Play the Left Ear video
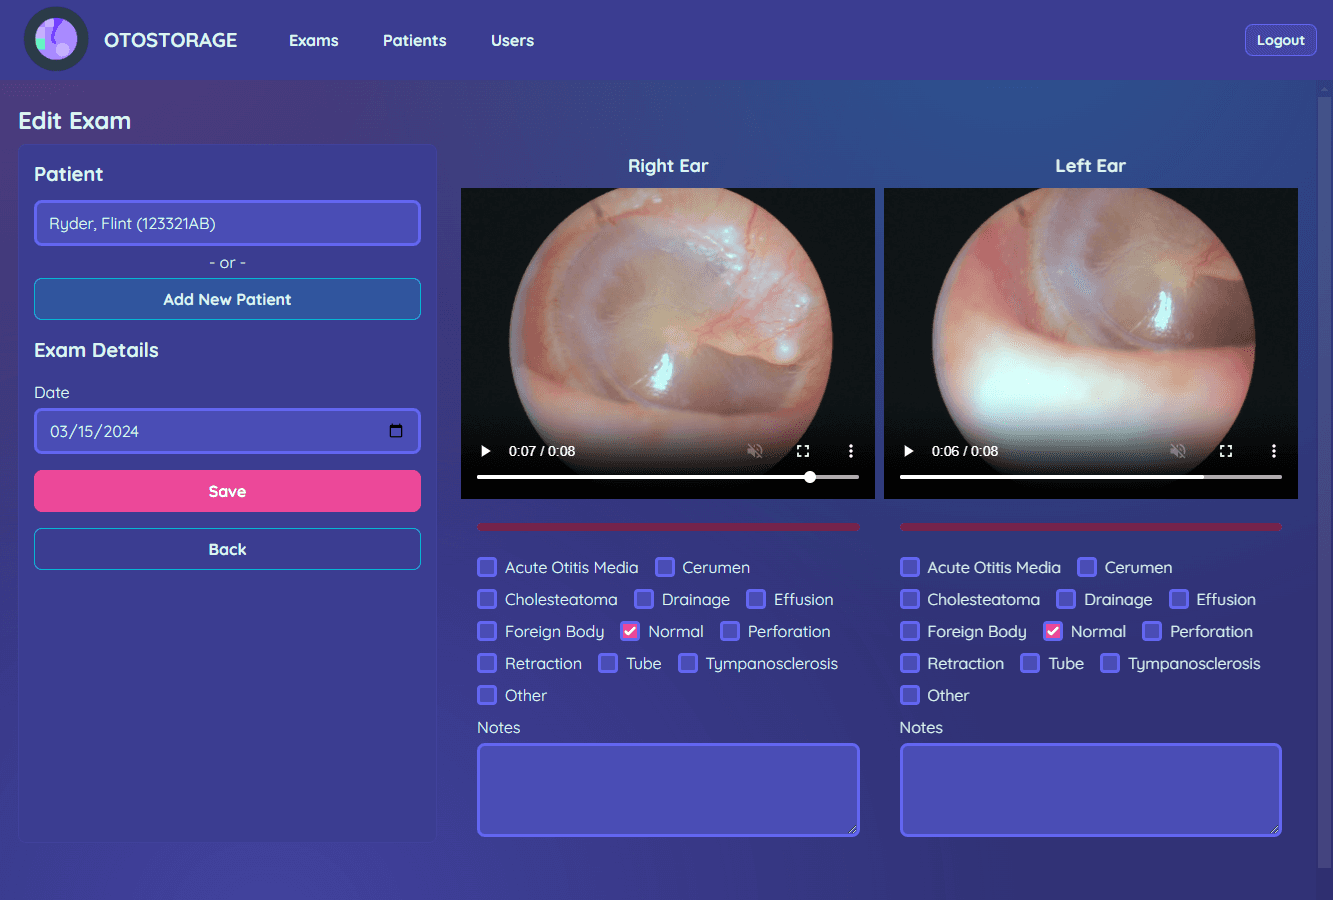Viewport: 1333px width, 900px height. pos(909,451)
